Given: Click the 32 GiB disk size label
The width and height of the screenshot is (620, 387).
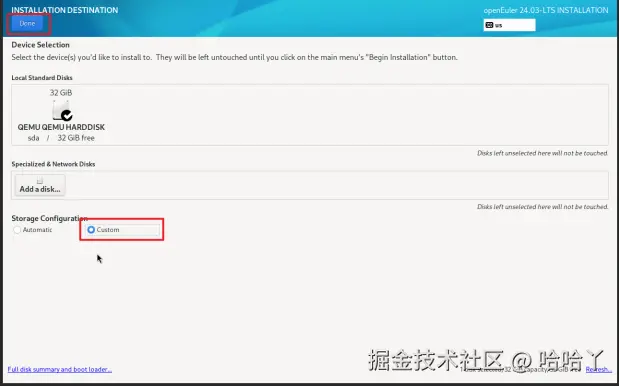Looking at the screenshot, I should click(61, 93).
